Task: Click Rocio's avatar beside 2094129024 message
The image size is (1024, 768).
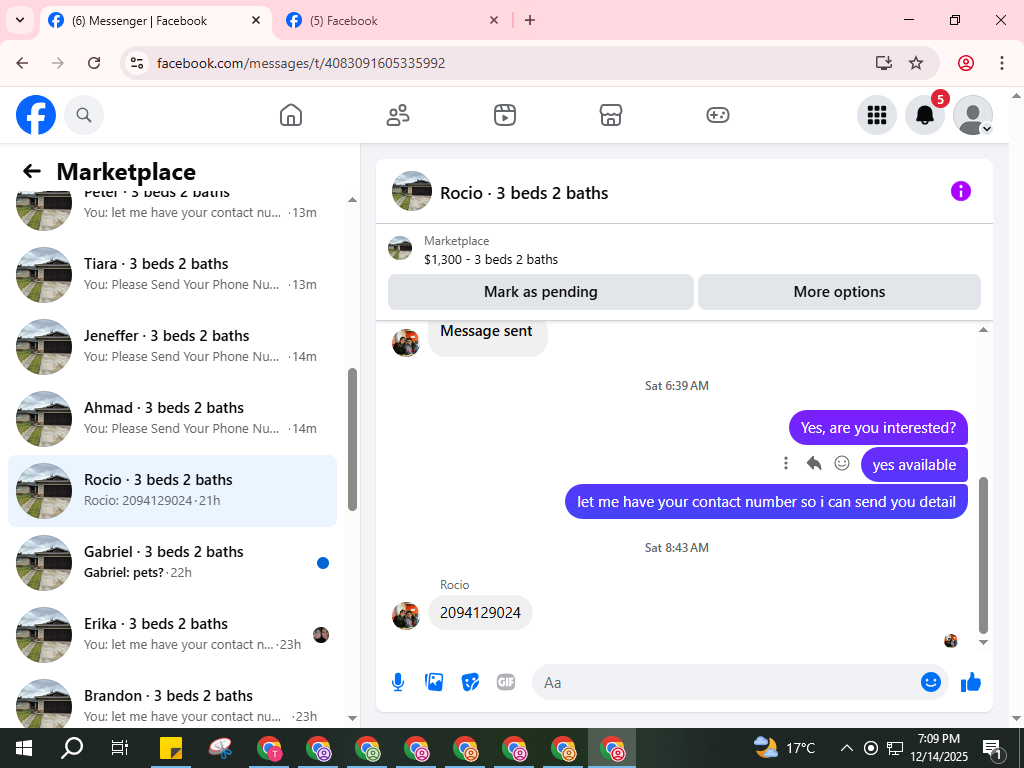Action: point(406,615)
